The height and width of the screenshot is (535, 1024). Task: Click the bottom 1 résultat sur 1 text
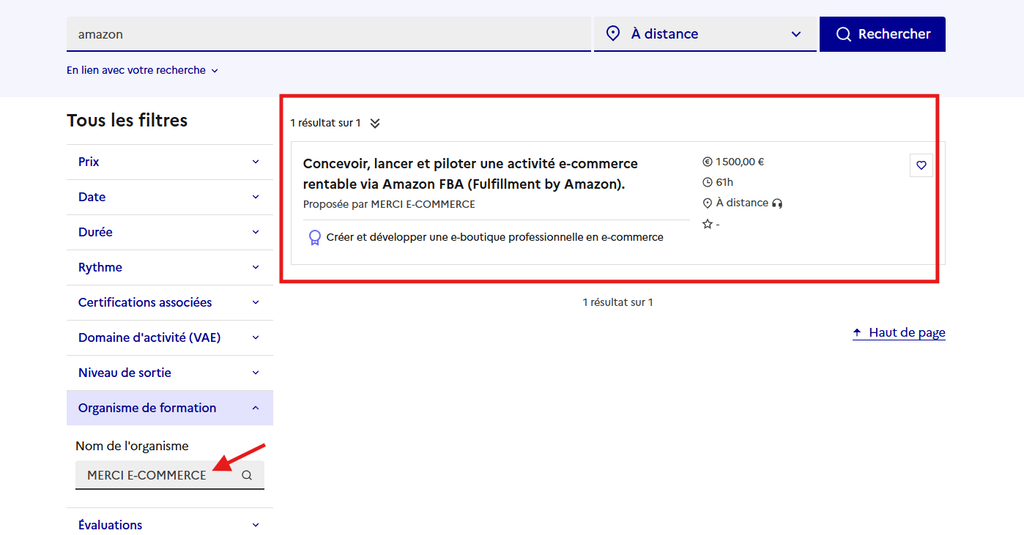[x=618, y=302]
